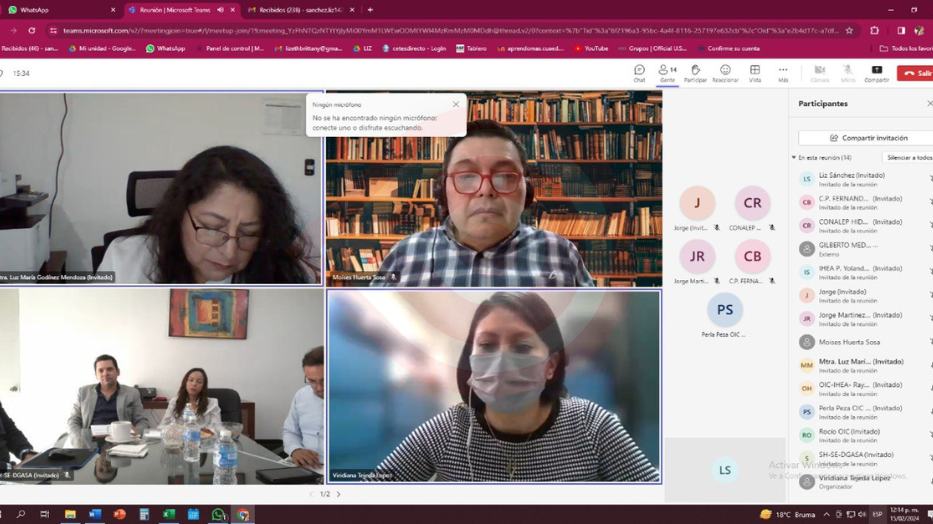Unmute using the Micro button
Screen dimensions: 933x524
848,73
